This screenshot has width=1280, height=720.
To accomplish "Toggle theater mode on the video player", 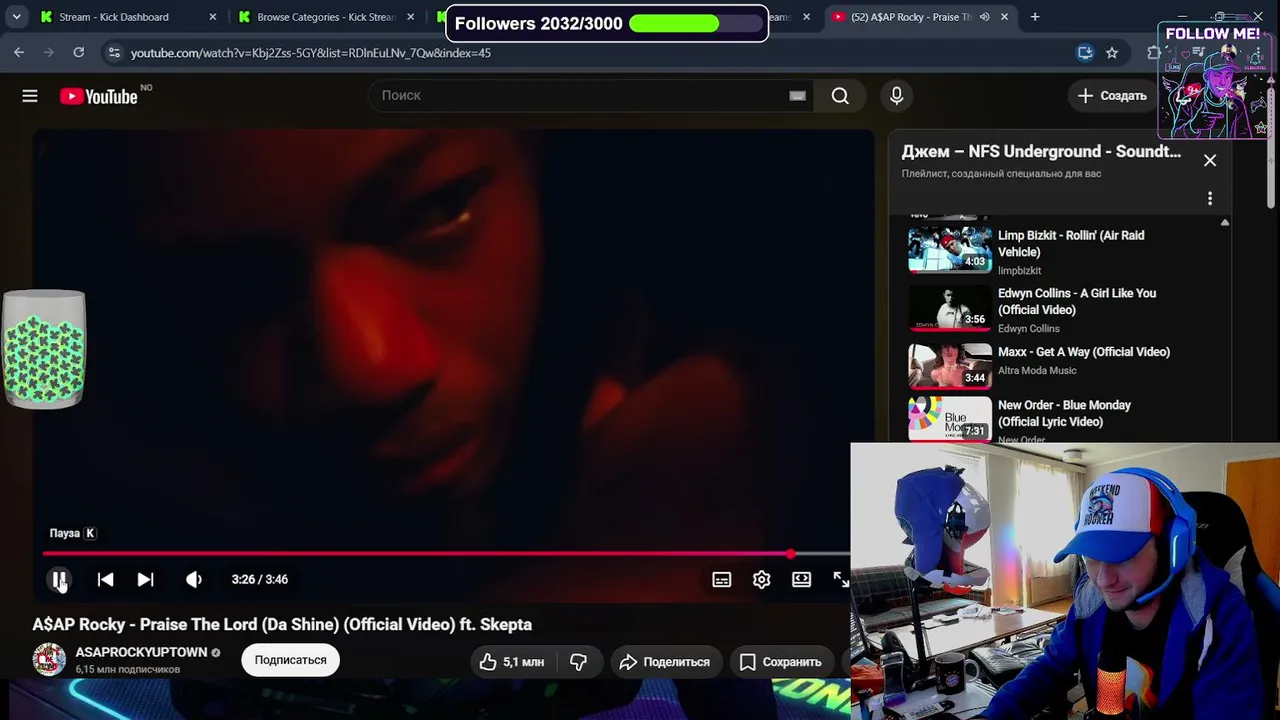I will (x=801, y=579).
